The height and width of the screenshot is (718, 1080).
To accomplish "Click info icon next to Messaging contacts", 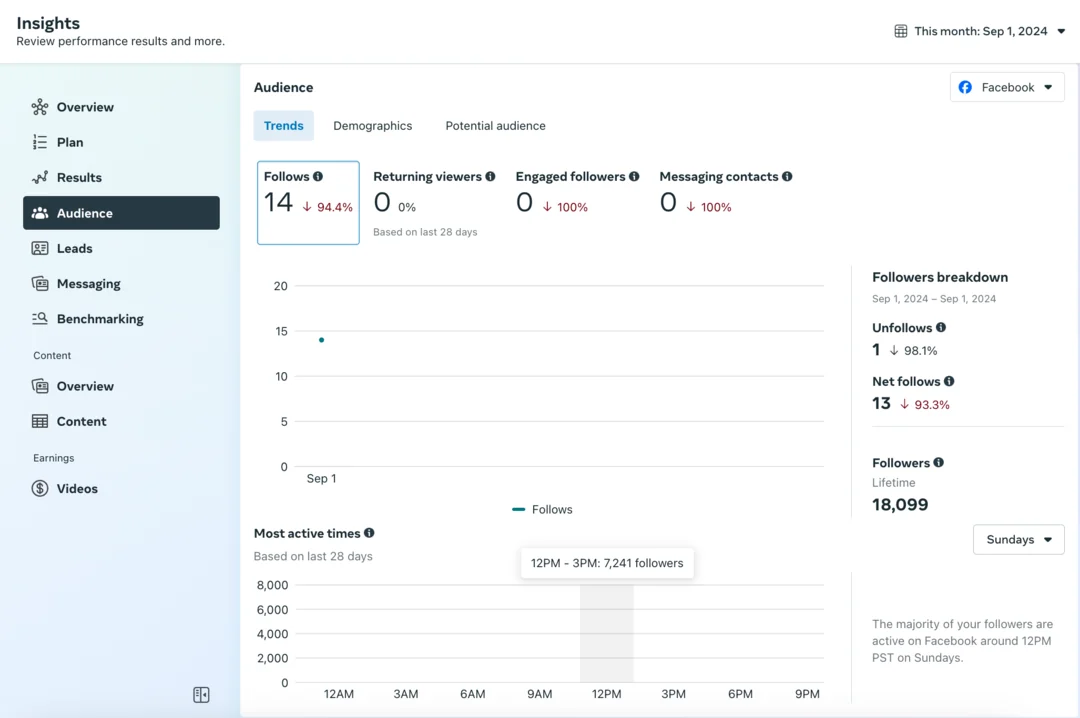I will click(787, 176).
